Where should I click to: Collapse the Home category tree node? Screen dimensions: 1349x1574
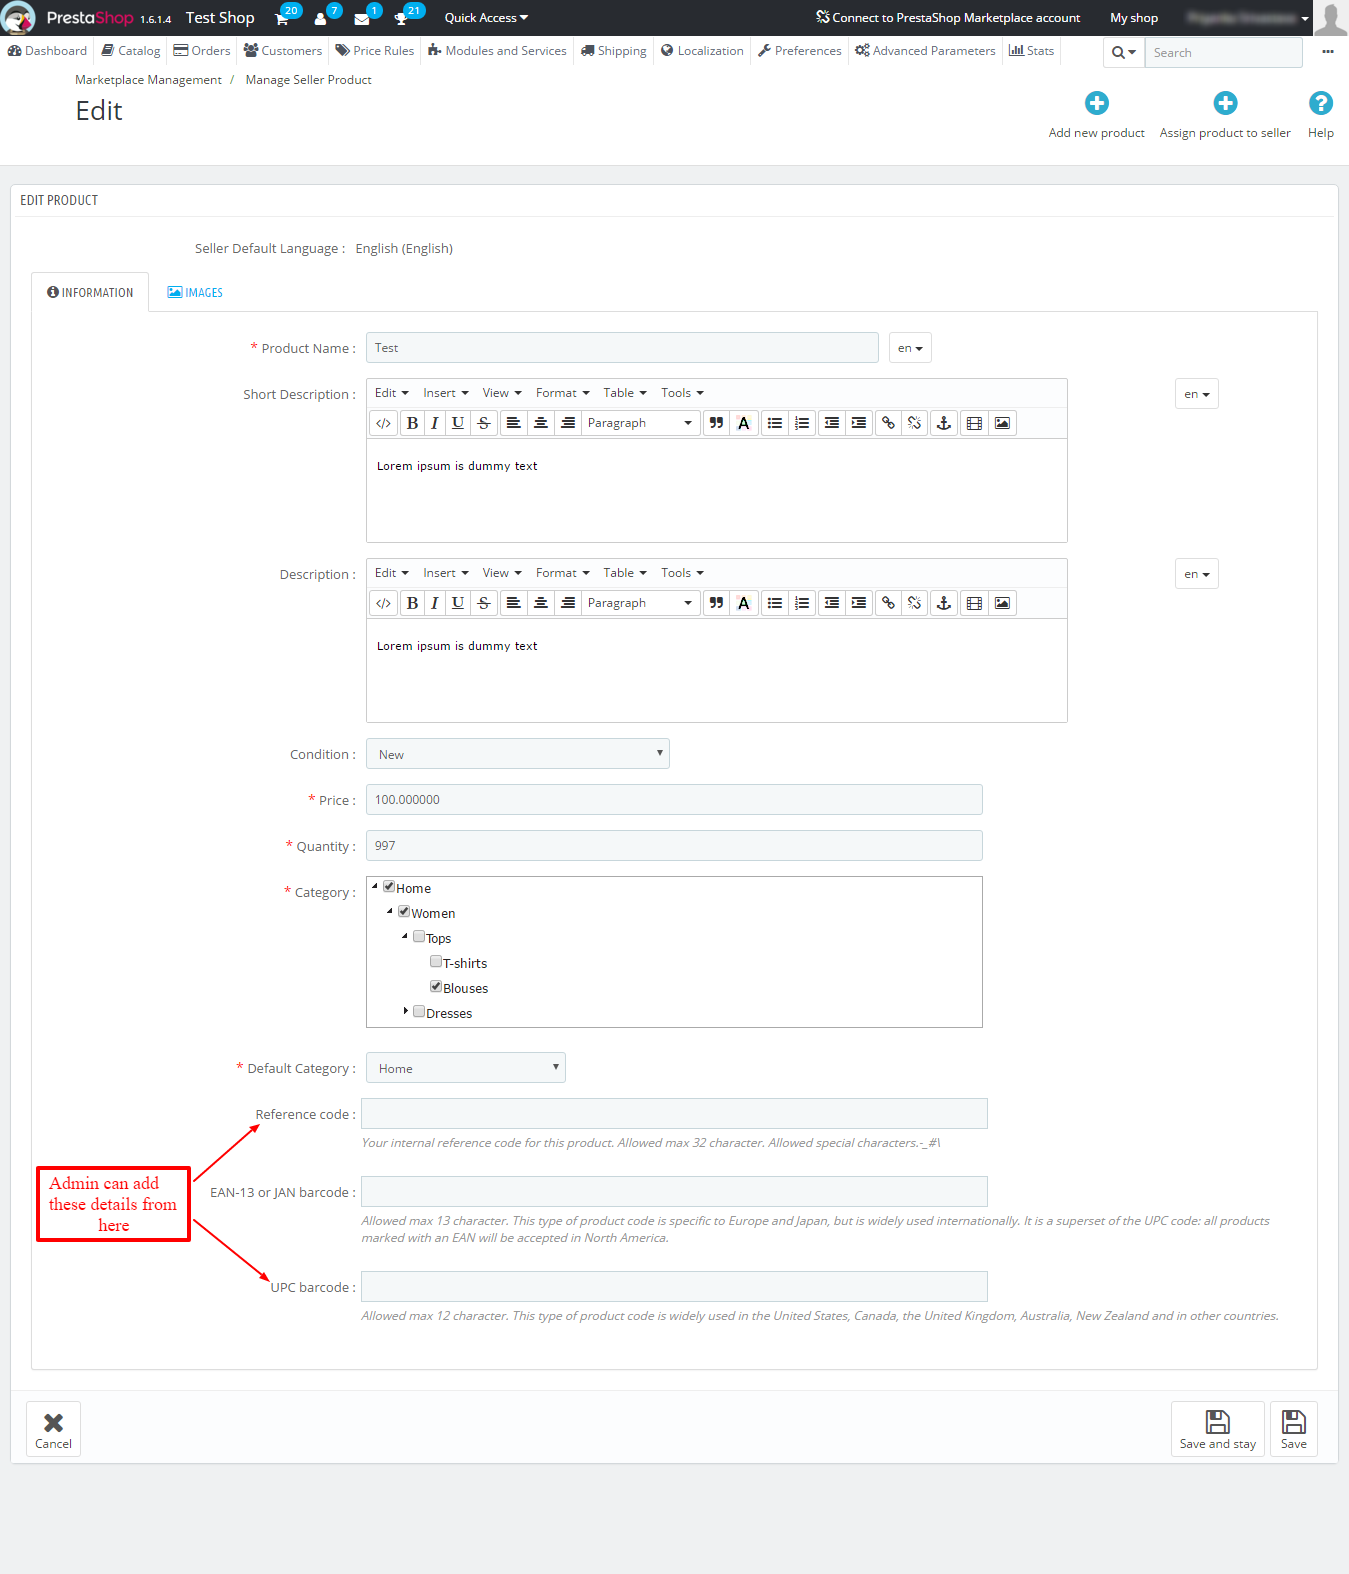tap(375, 886)
